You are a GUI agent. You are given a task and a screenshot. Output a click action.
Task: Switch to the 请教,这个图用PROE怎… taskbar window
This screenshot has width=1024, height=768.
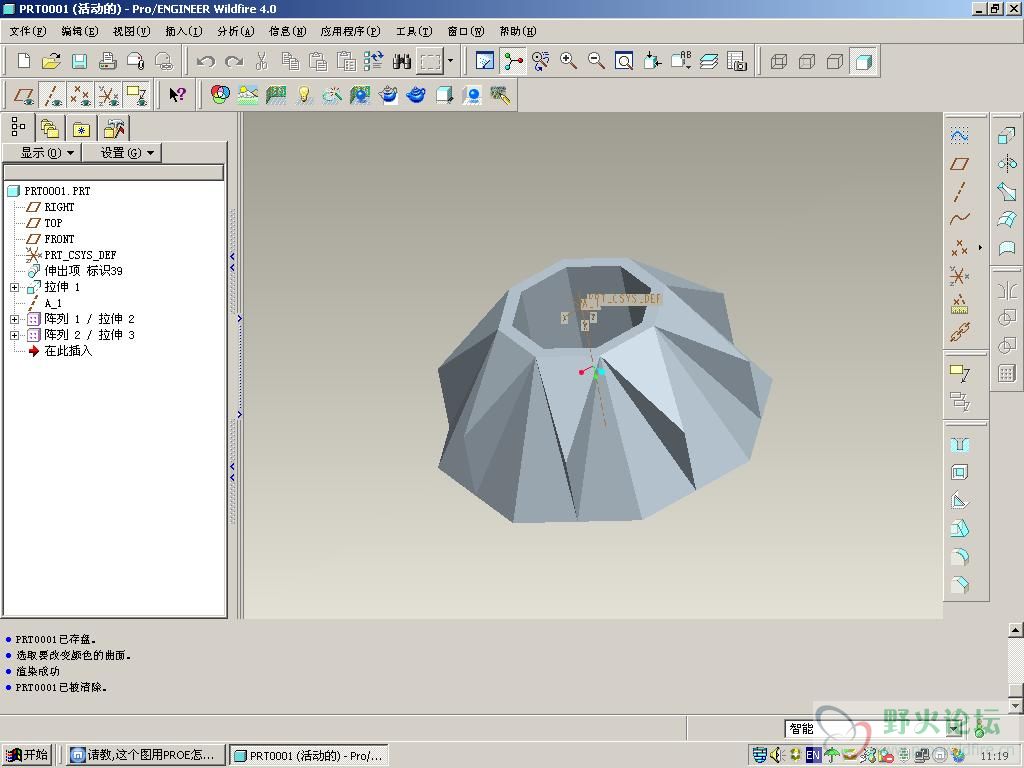[x=145, y=755]
